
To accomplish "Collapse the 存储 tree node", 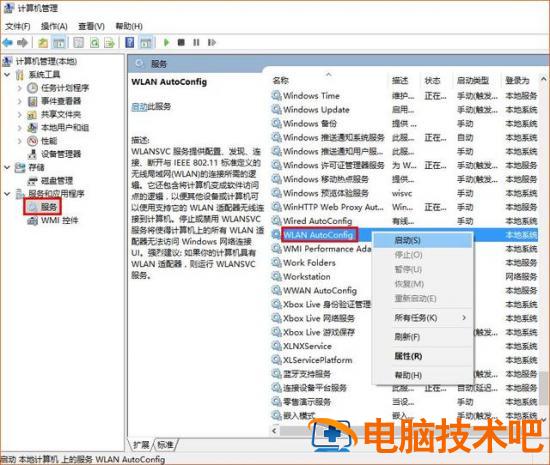I will (7, 167).
